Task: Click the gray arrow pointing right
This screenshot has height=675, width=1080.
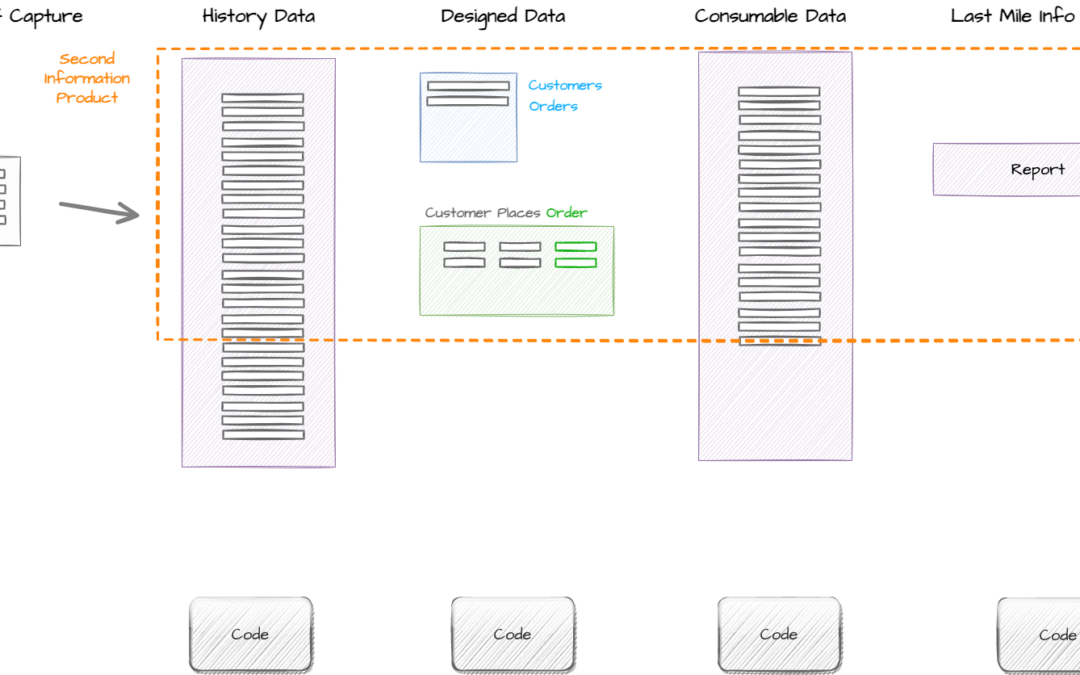Action: 98,210
